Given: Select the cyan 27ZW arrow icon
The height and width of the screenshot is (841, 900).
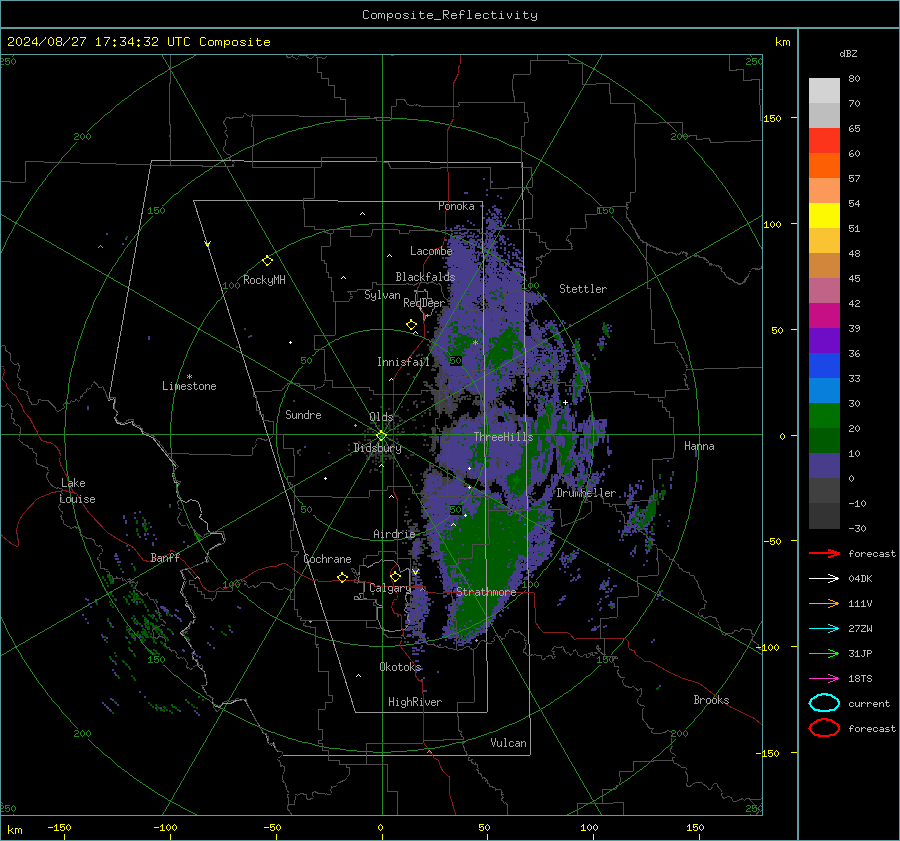Looking at the screenshot, I should [824, 629].
